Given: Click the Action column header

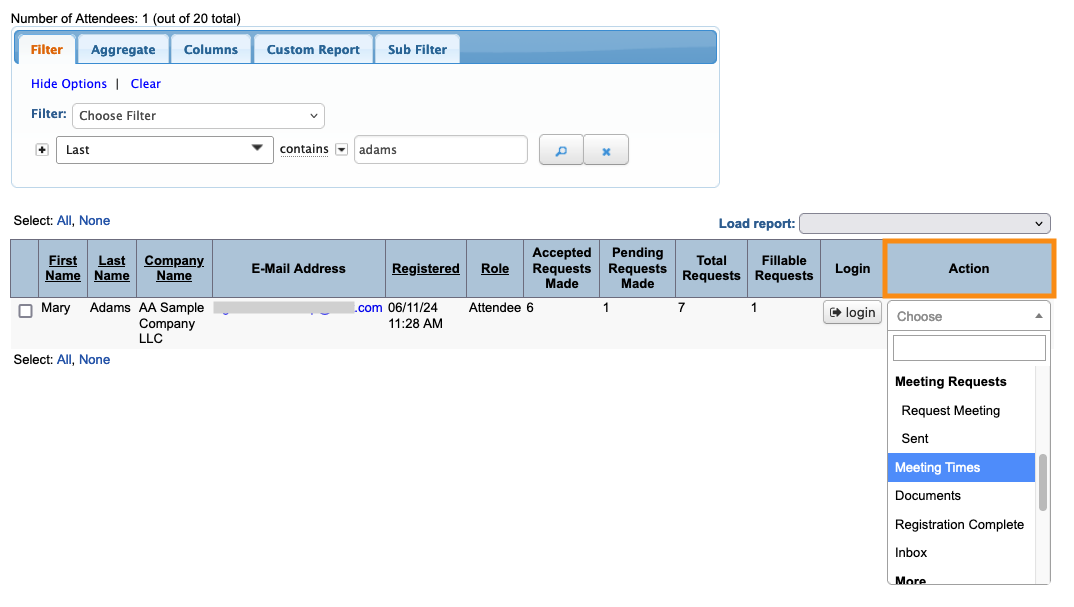Looking at the screenshot, I should click(969, 269).
